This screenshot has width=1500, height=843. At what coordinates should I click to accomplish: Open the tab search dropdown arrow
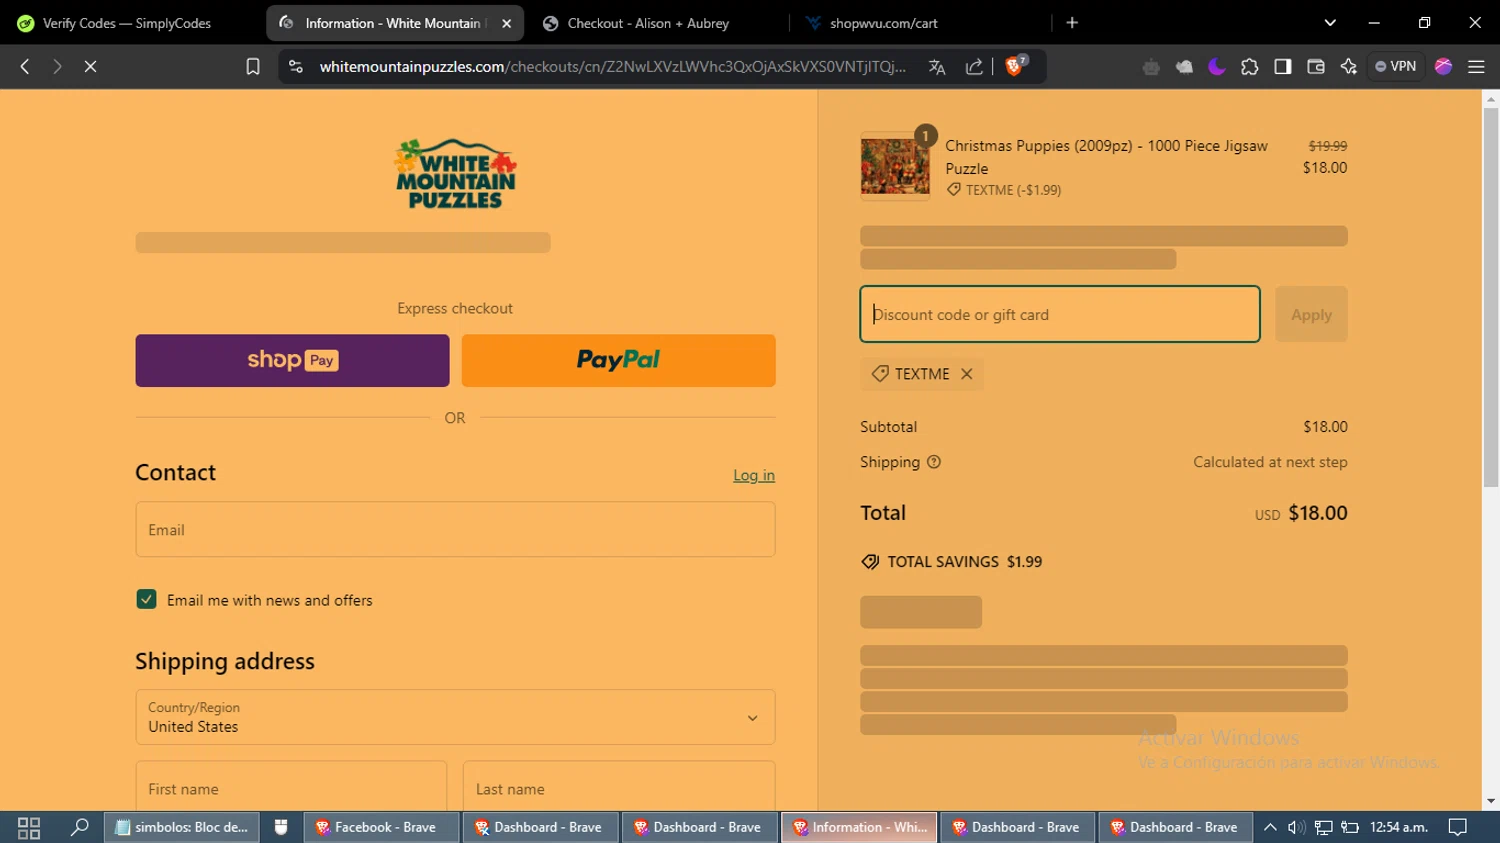(x=1330, y=22)
